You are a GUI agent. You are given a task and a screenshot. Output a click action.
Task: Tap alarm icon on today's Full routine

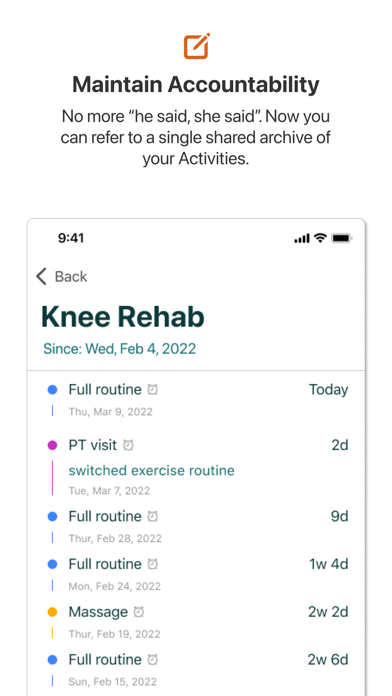coord(153,390)
